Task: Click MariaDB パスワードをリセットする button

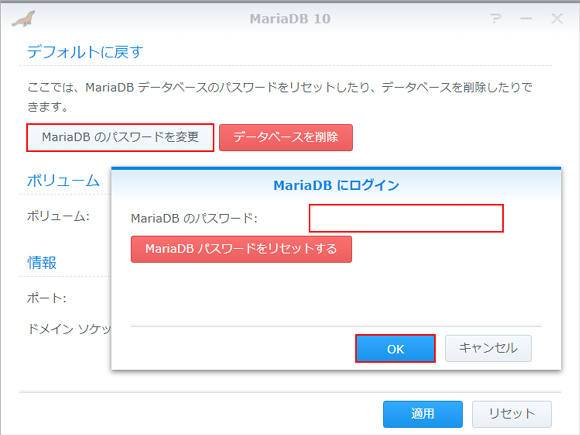Action: pos(241,249)
